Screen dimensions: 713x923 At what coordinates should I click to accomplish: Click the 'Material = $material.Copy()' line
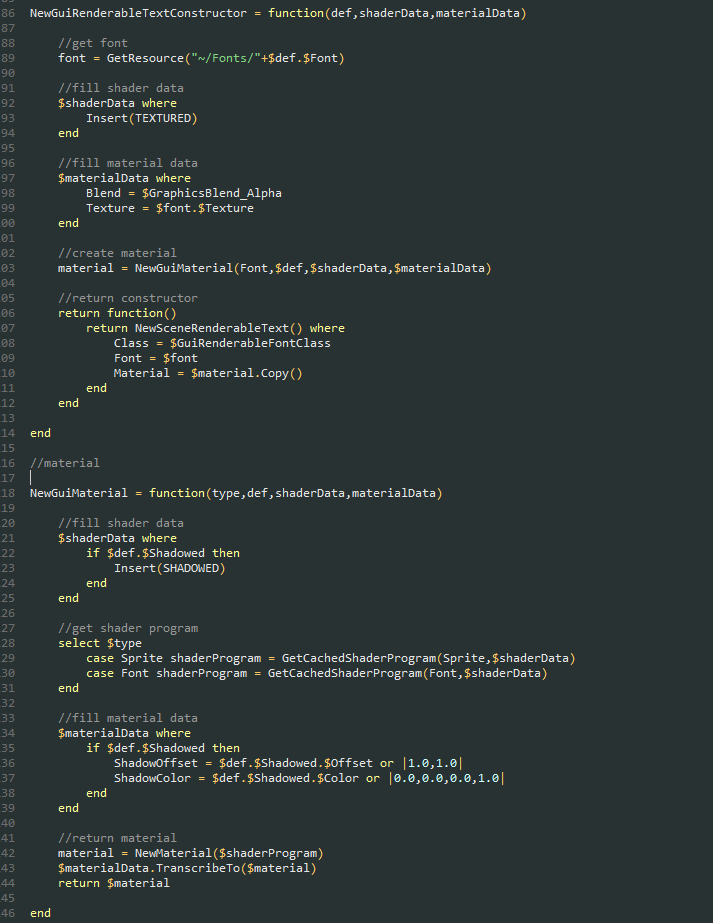(208, 373)
